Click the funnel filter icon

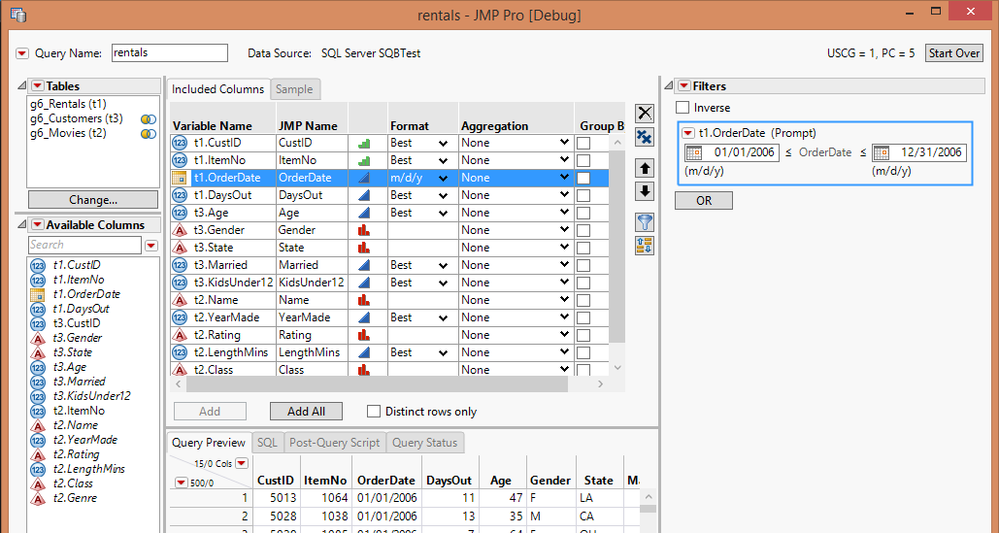pos(645,222)
